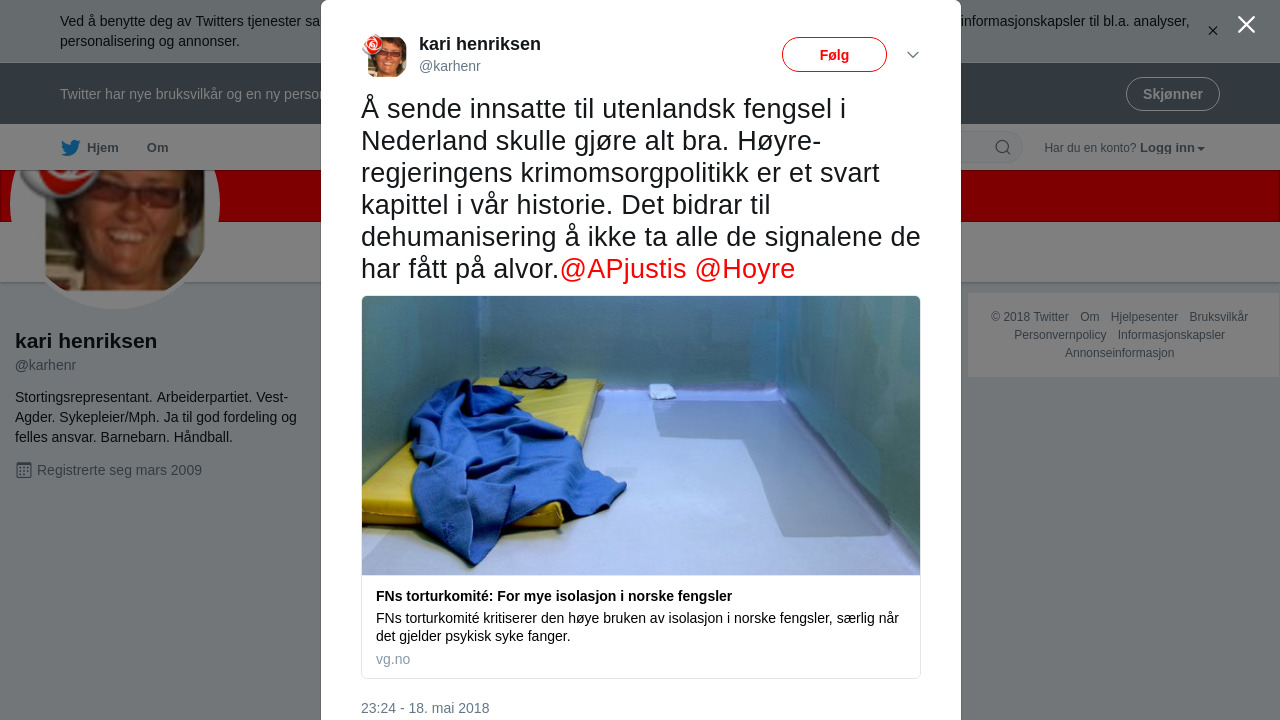
Task: Dismiss the cookie notice banner with the small X
Action: click(1213, 31)
